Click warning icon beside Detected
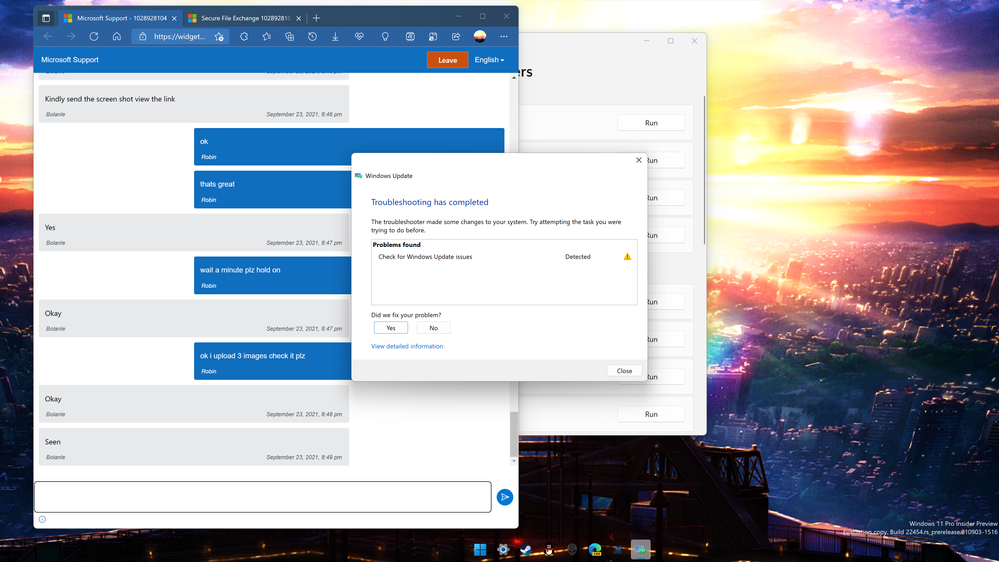 (x=627, y=257)
